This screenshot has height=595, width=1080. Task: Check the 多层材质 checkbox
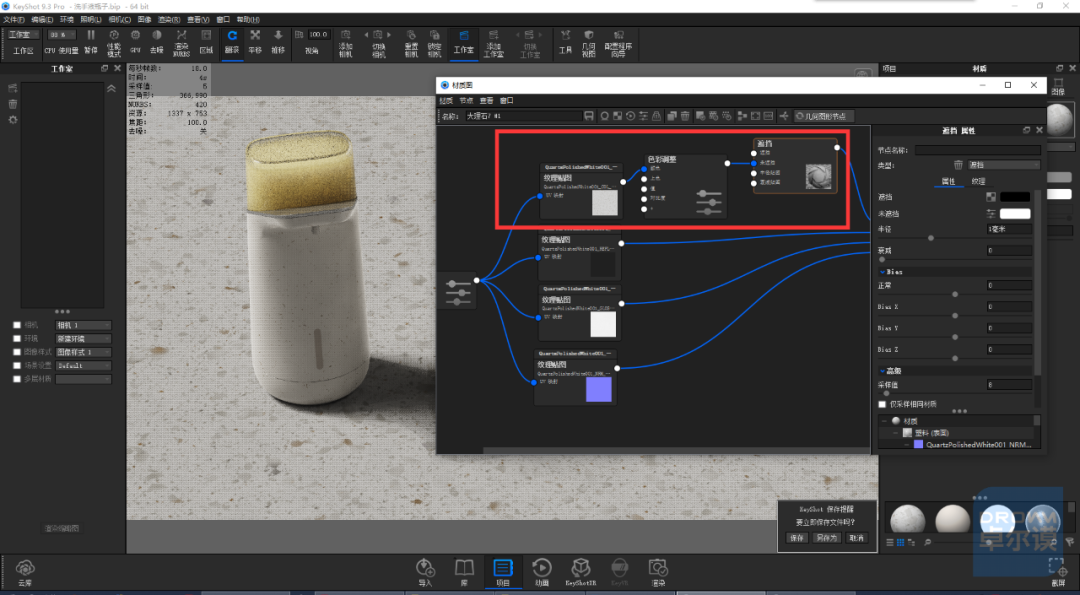17,379
